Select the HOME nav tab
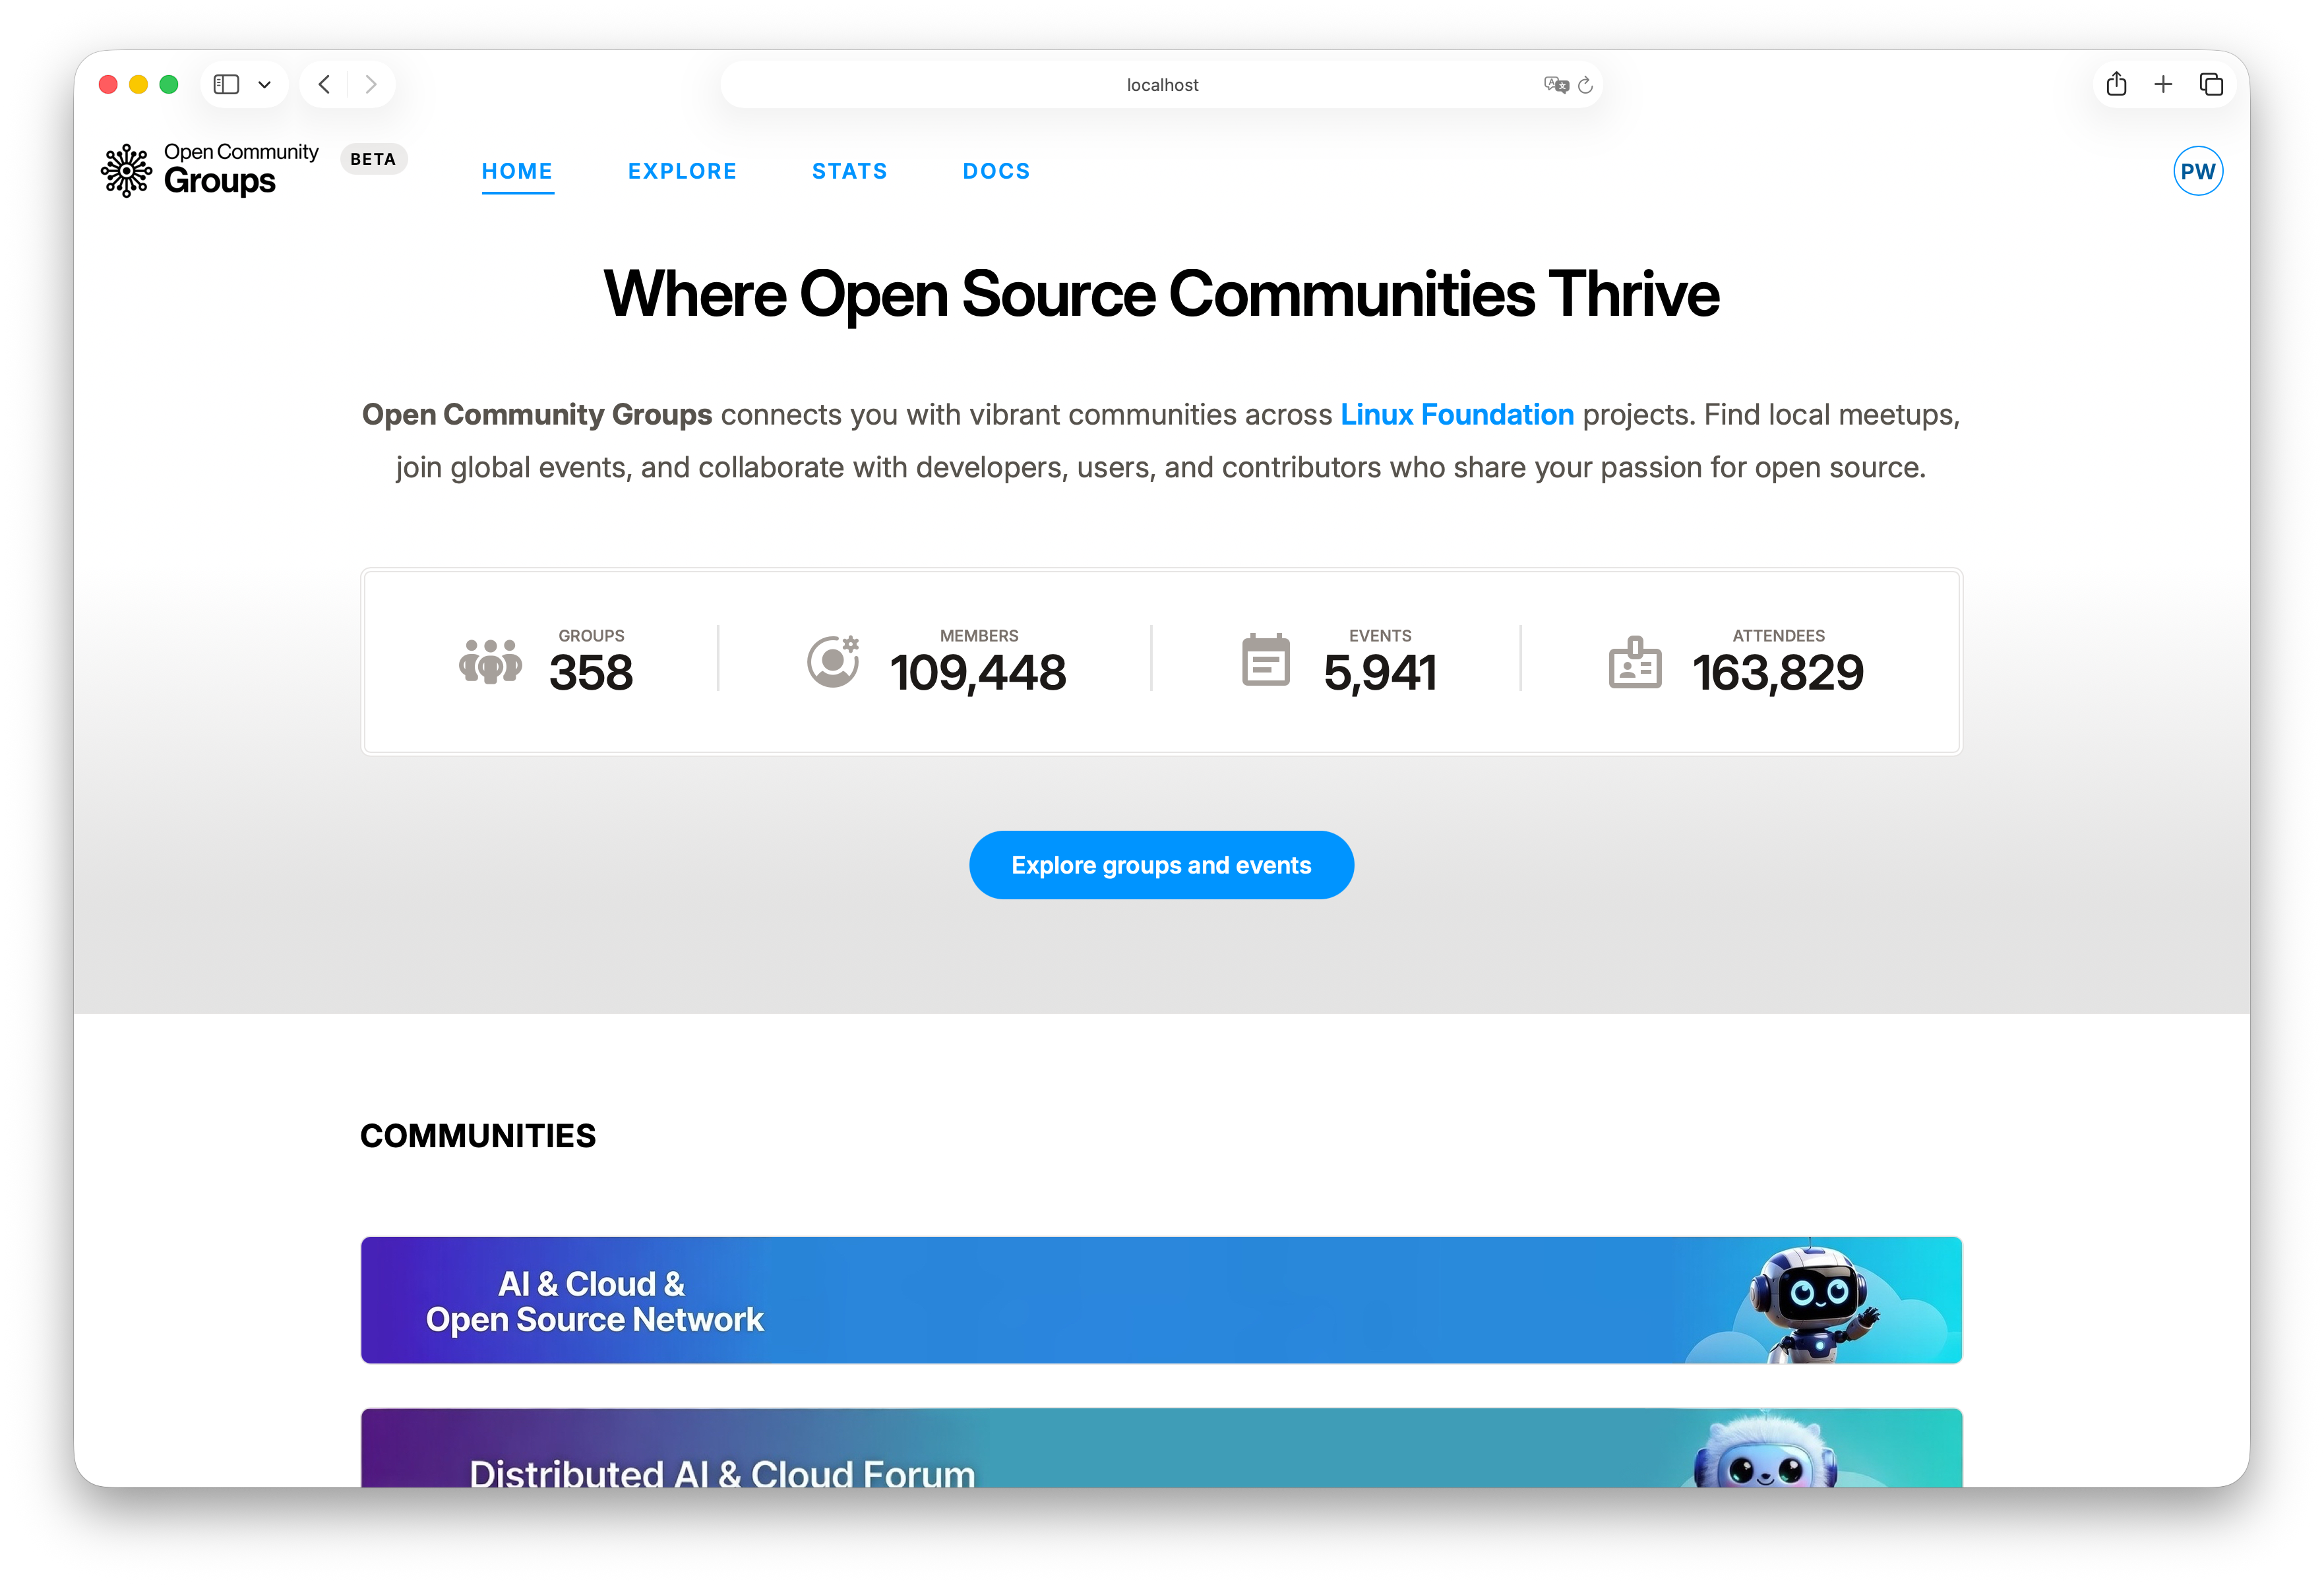The height and width of the screenshot is (1585, 2324). click(x=517, y=171)
